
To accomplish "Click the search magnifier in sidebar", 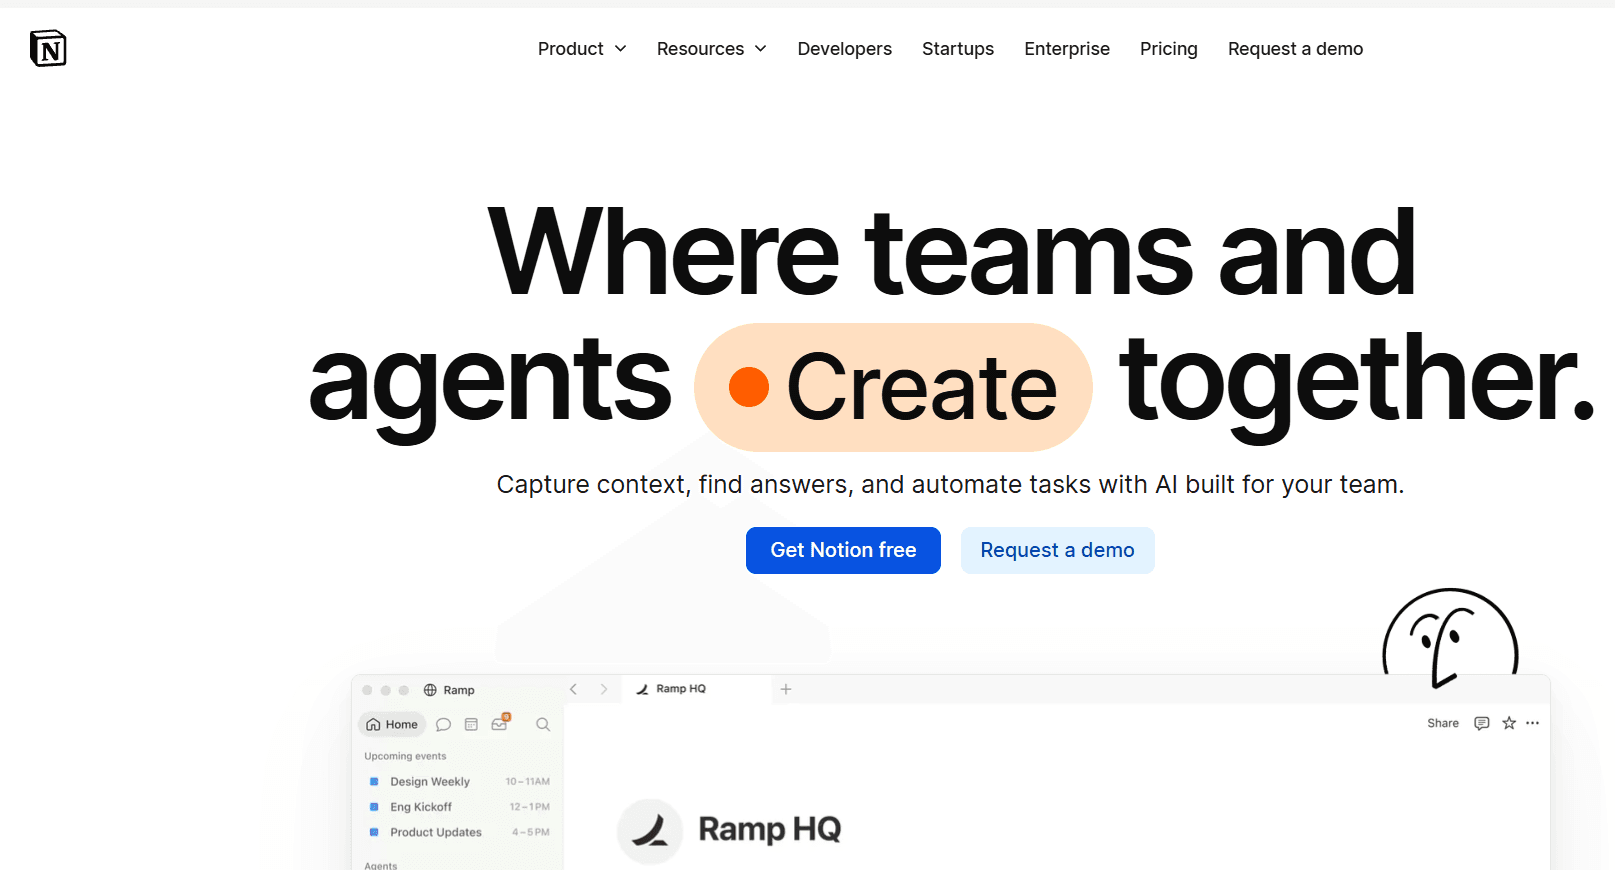I will (543, 724).
